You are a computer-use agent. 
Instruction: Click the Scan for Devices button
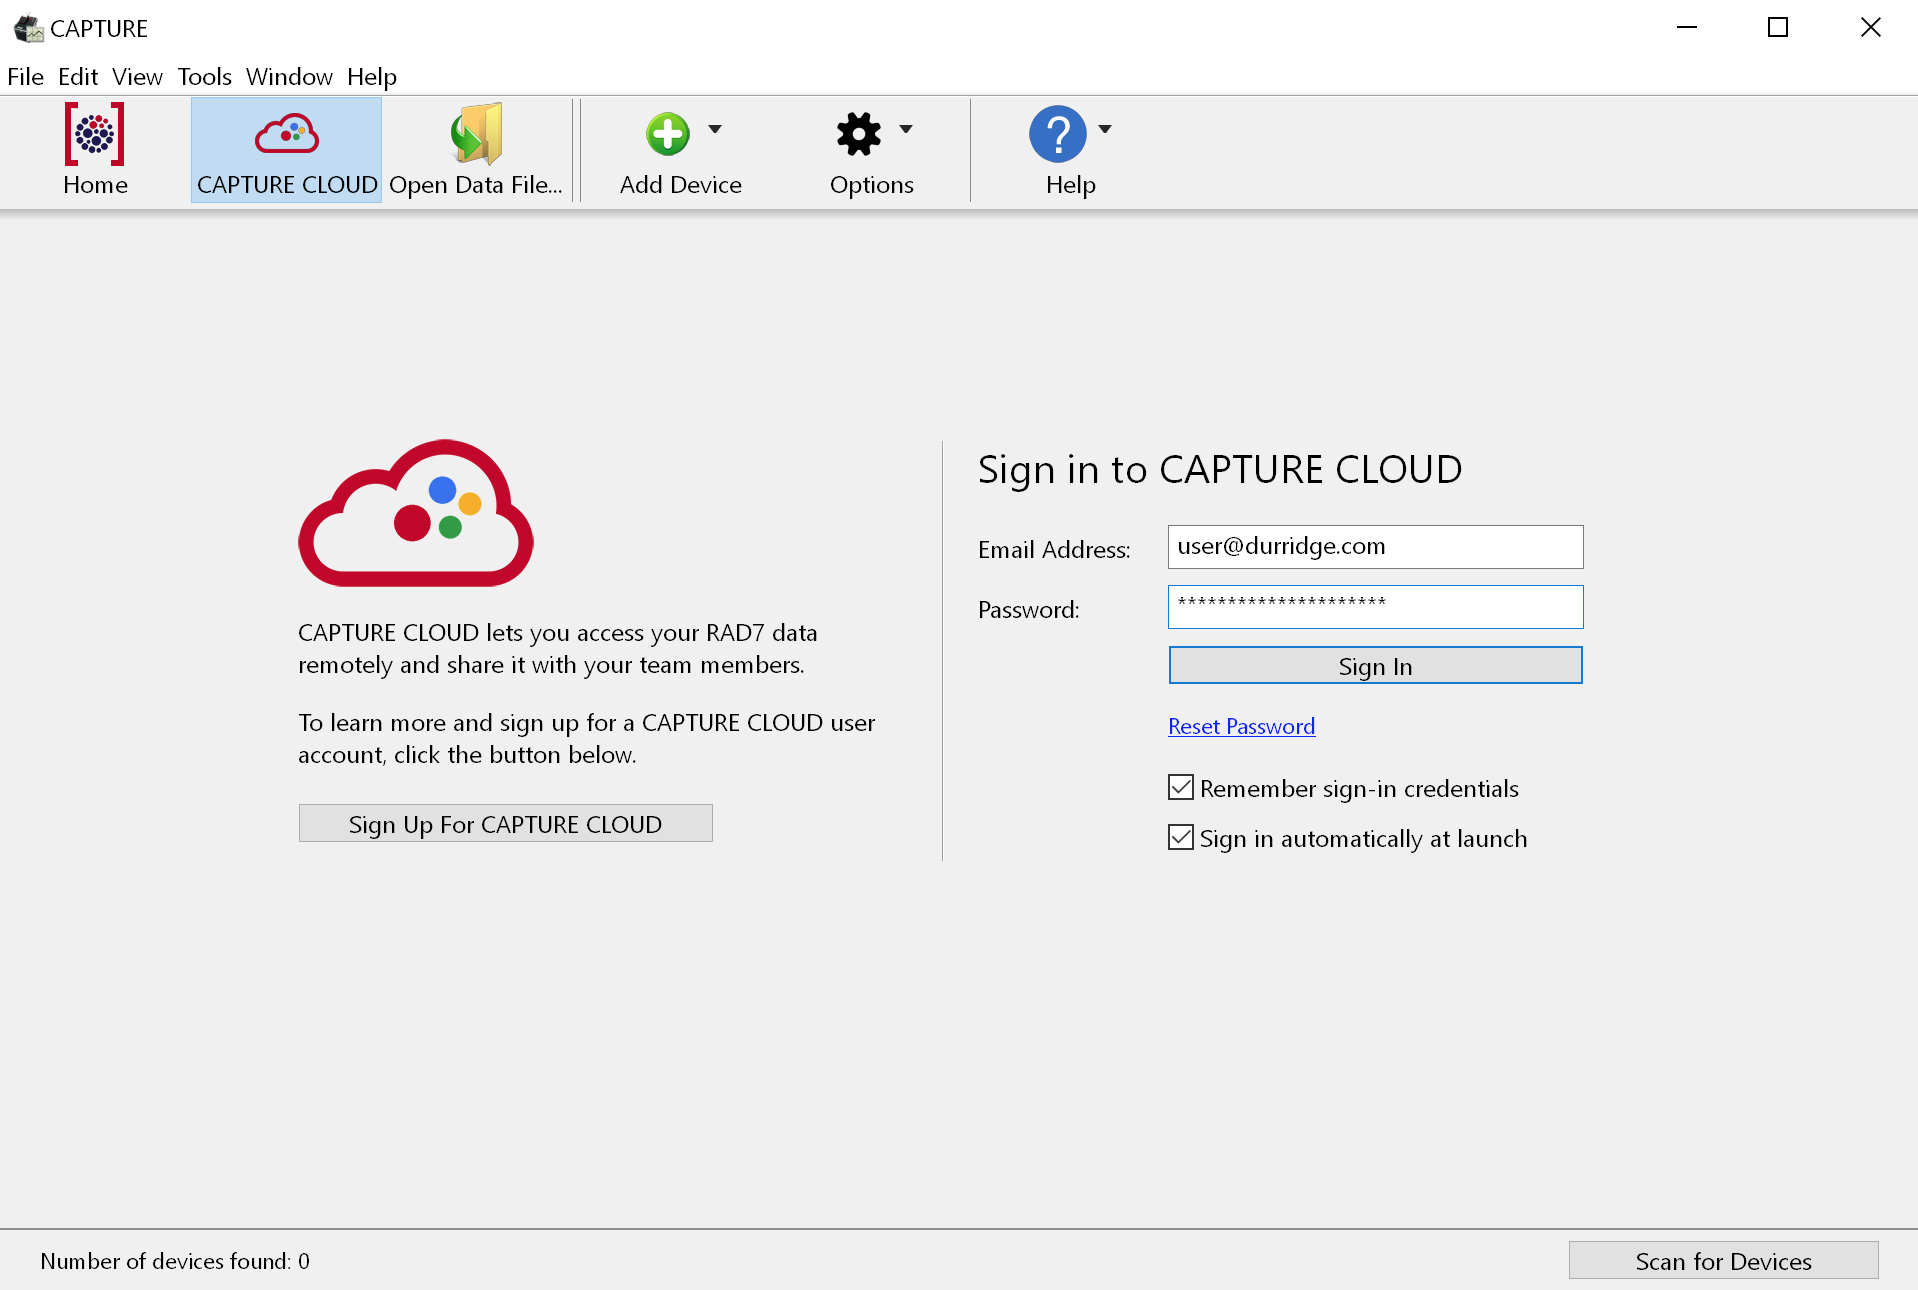point(1722,1261)
